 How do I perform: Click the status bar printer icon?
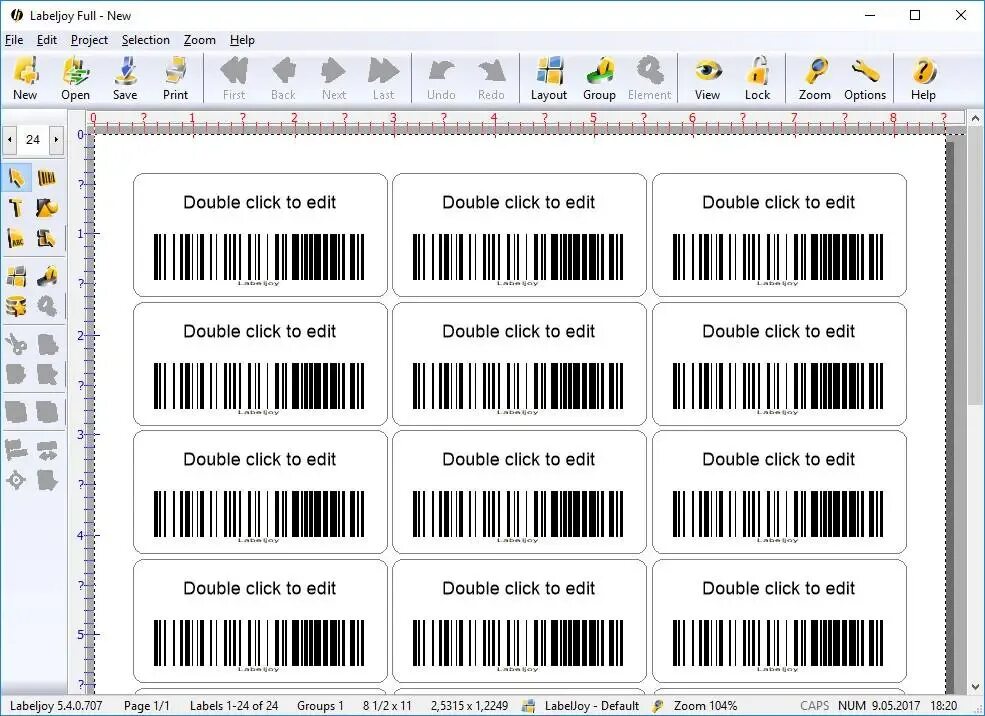529,705
